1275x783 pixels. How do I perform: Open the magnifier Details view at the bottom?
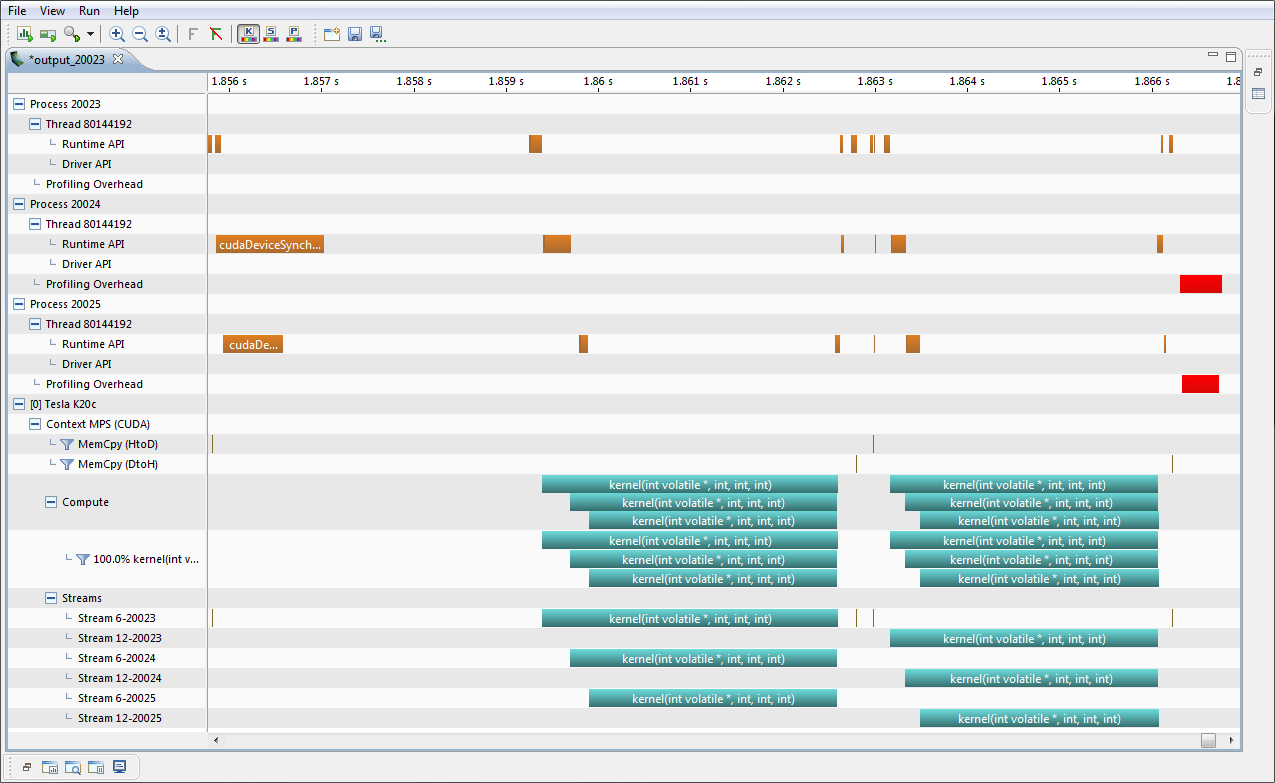coord(72,766)
